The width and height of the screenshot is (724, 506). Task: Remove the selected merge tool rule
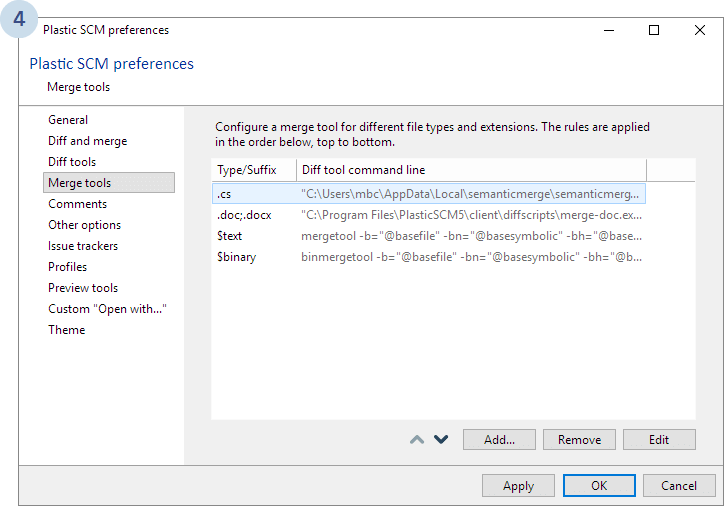point(579,440)
